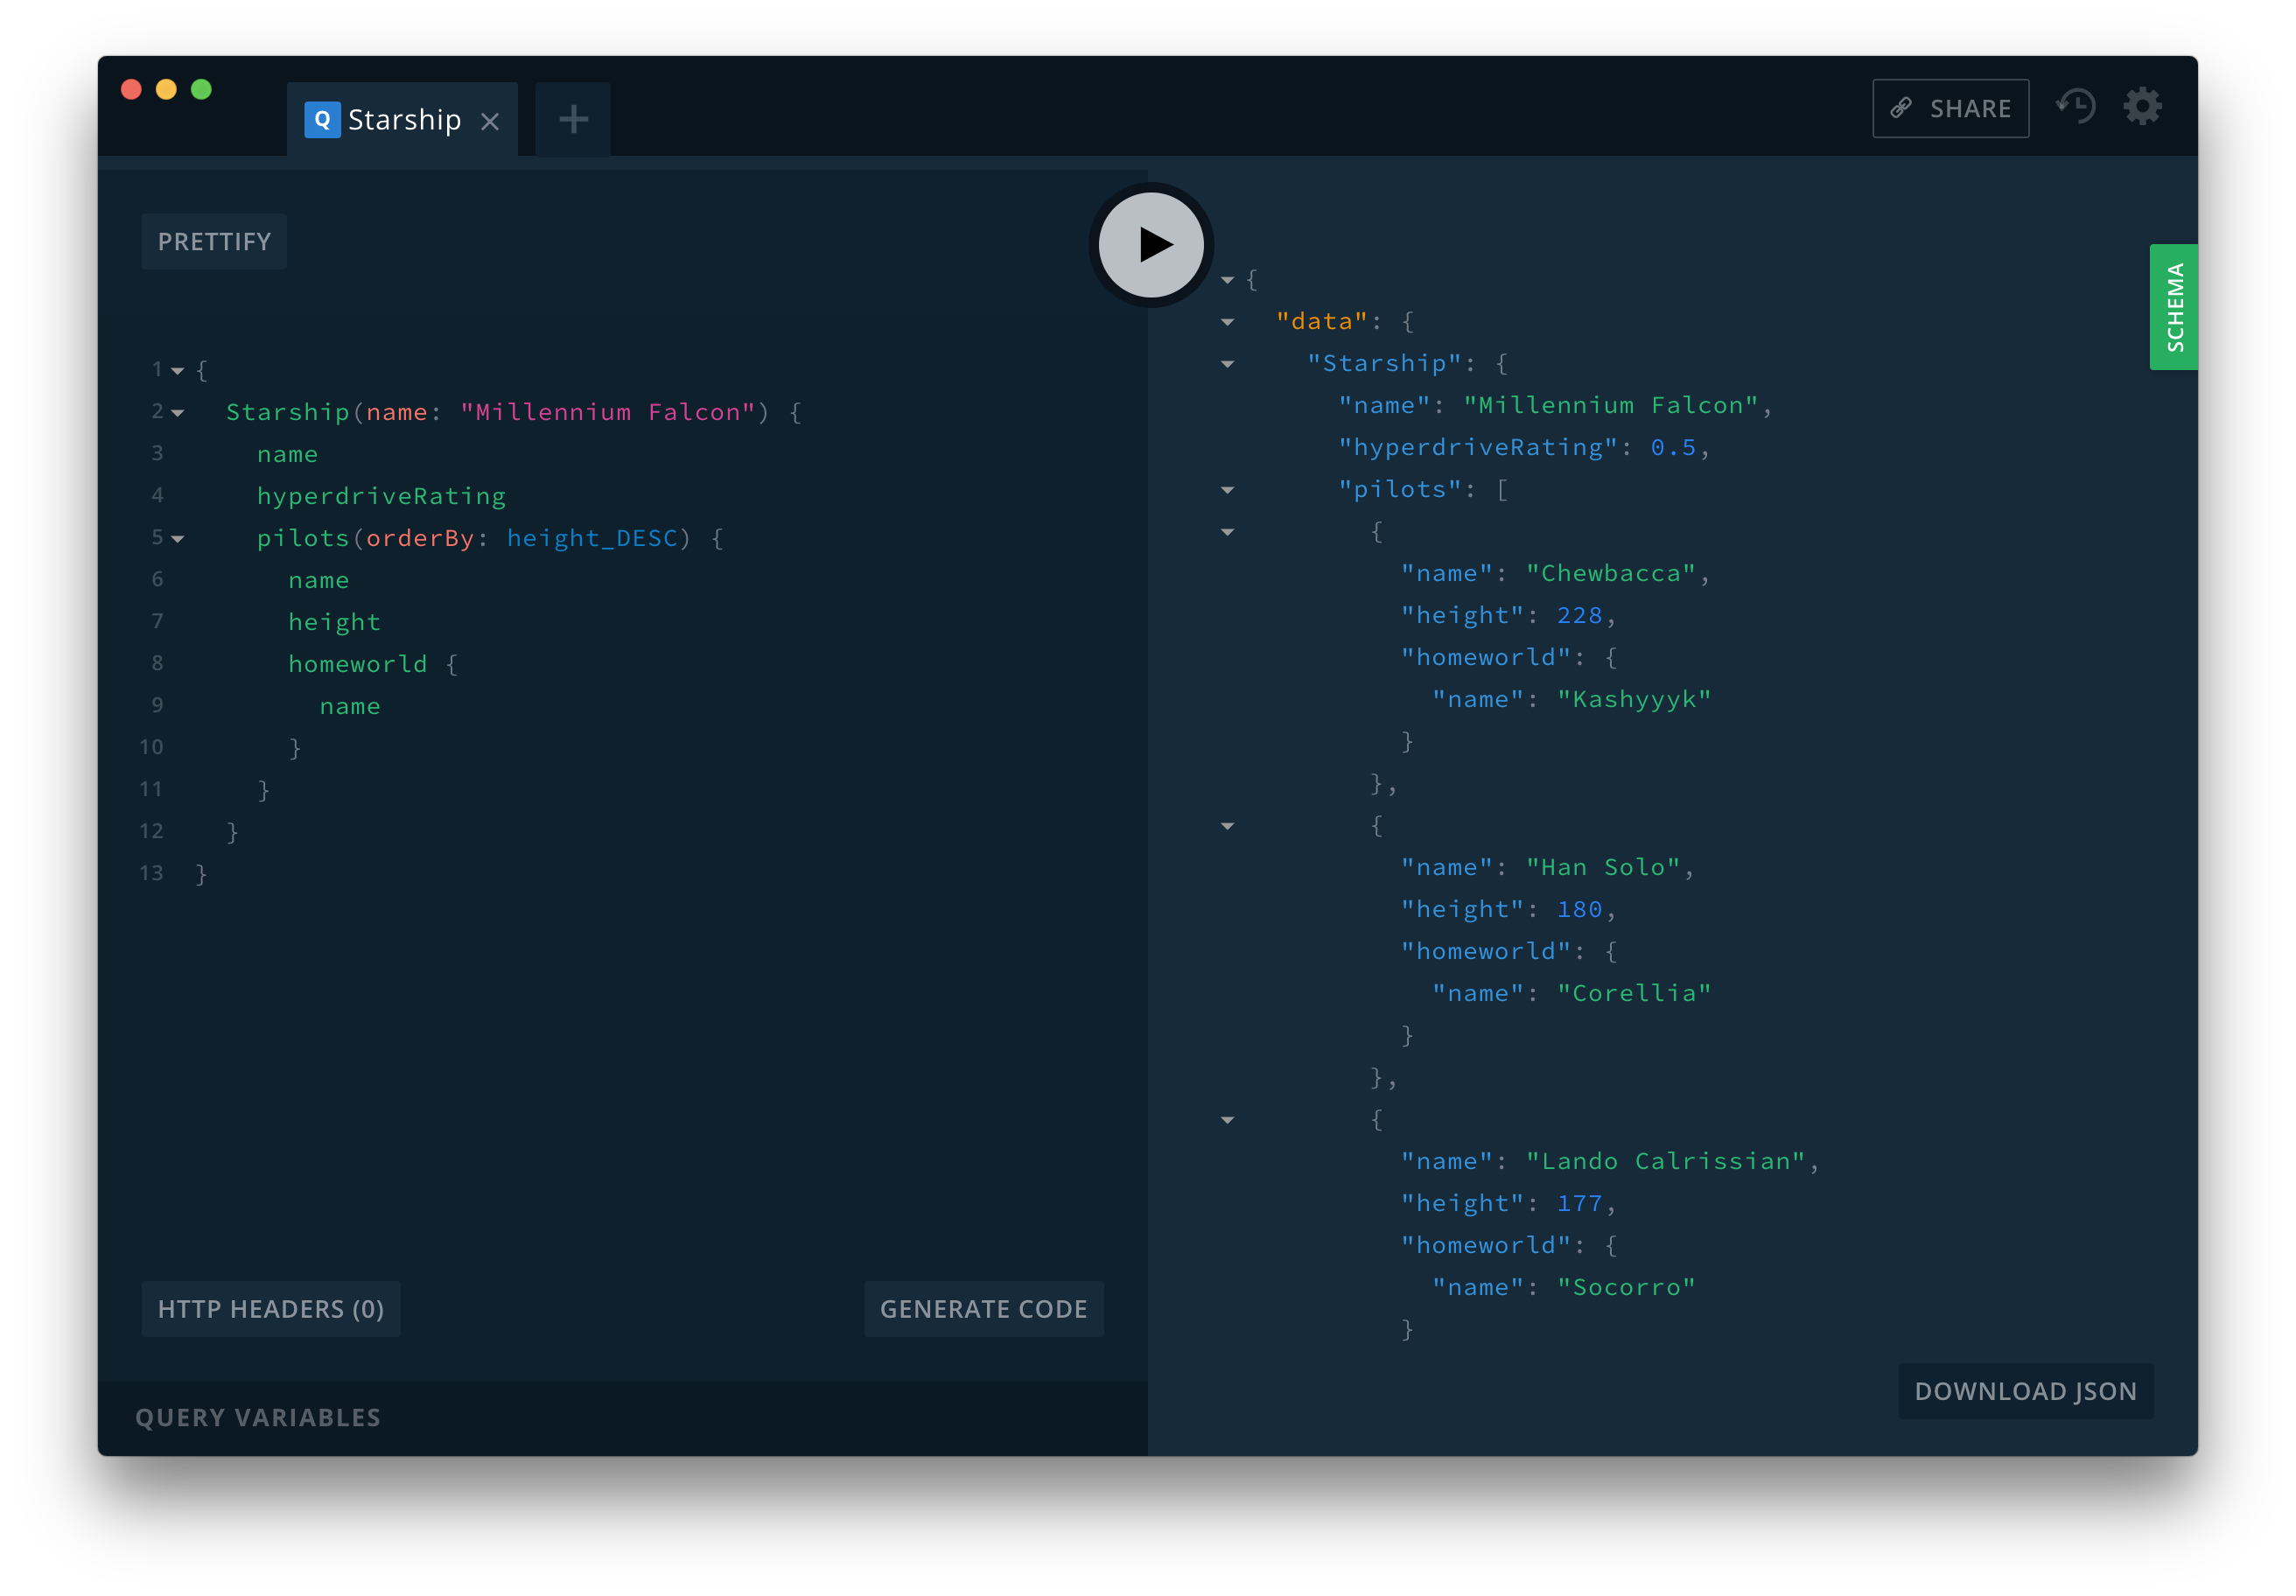
Task: Collapse the "pilots" array in response
Action: pos(1227,489)
